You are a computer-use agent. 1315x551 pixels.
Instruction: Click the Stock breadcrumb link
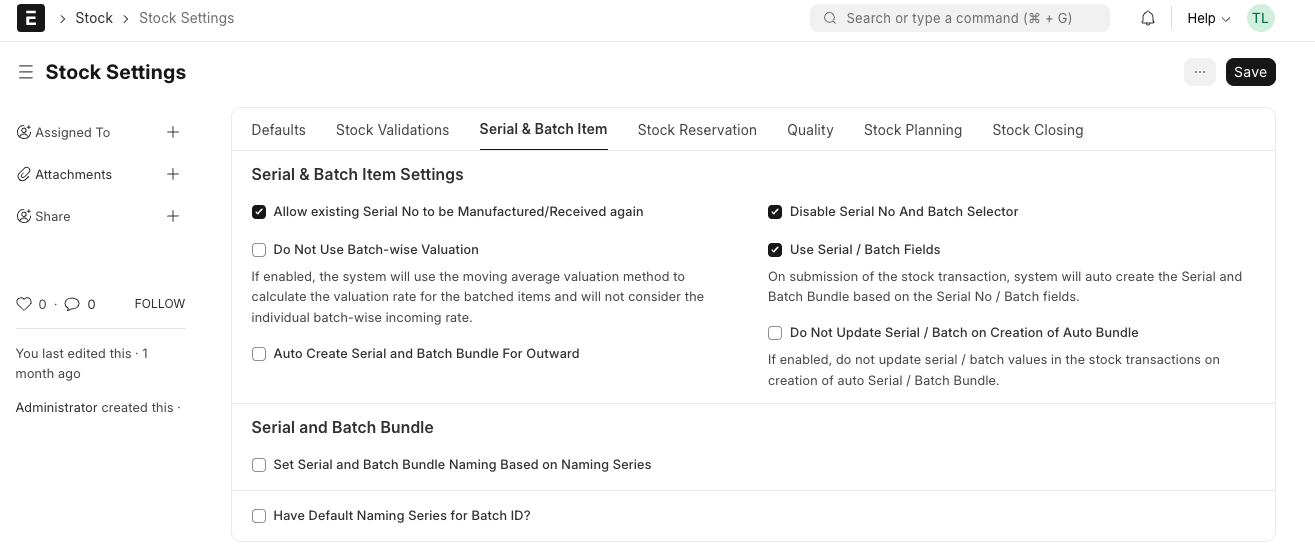(94, 18)
